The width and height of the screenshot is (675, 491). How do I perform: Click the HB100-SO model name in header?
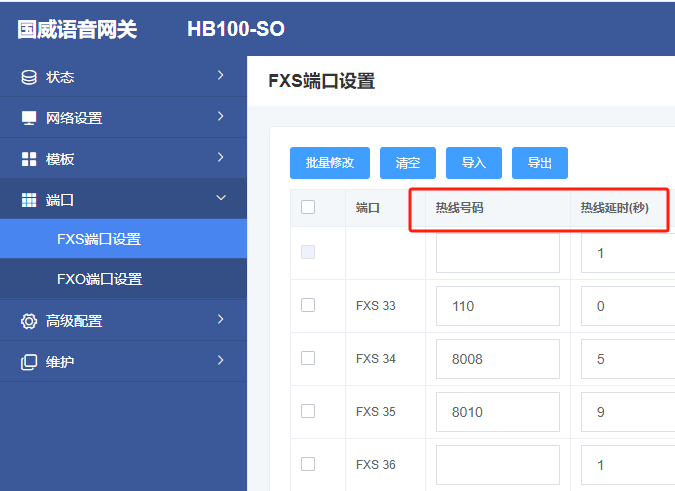click(236, 29)
